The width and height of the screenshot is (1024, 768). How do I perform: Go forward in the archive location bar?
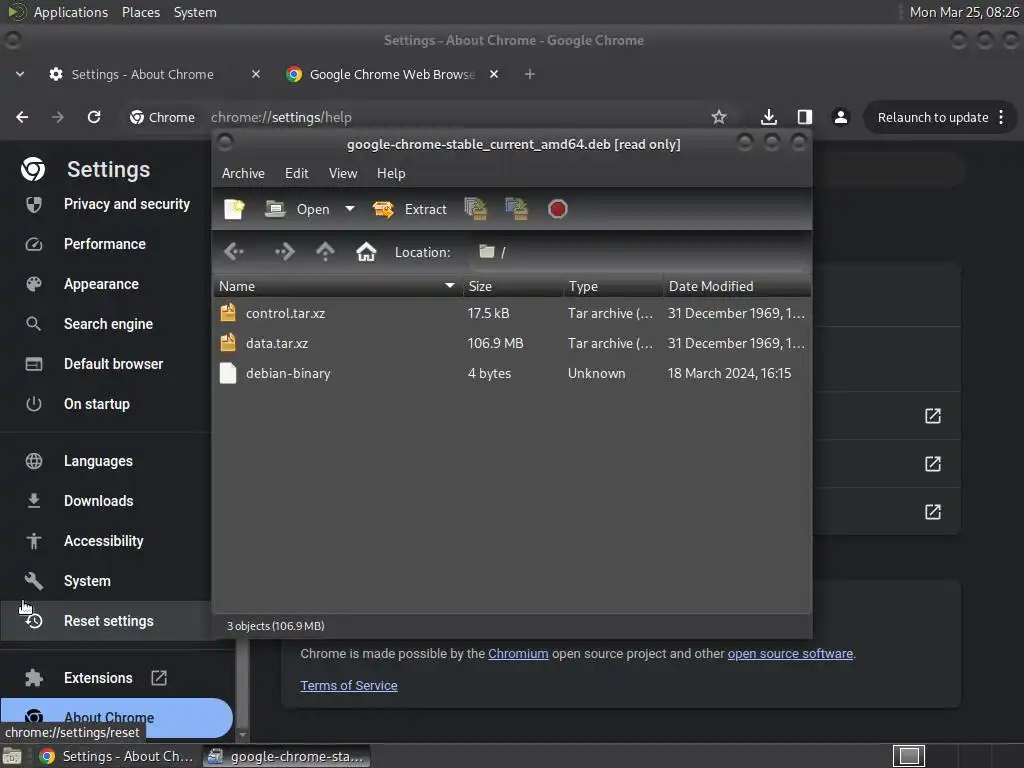285,252
